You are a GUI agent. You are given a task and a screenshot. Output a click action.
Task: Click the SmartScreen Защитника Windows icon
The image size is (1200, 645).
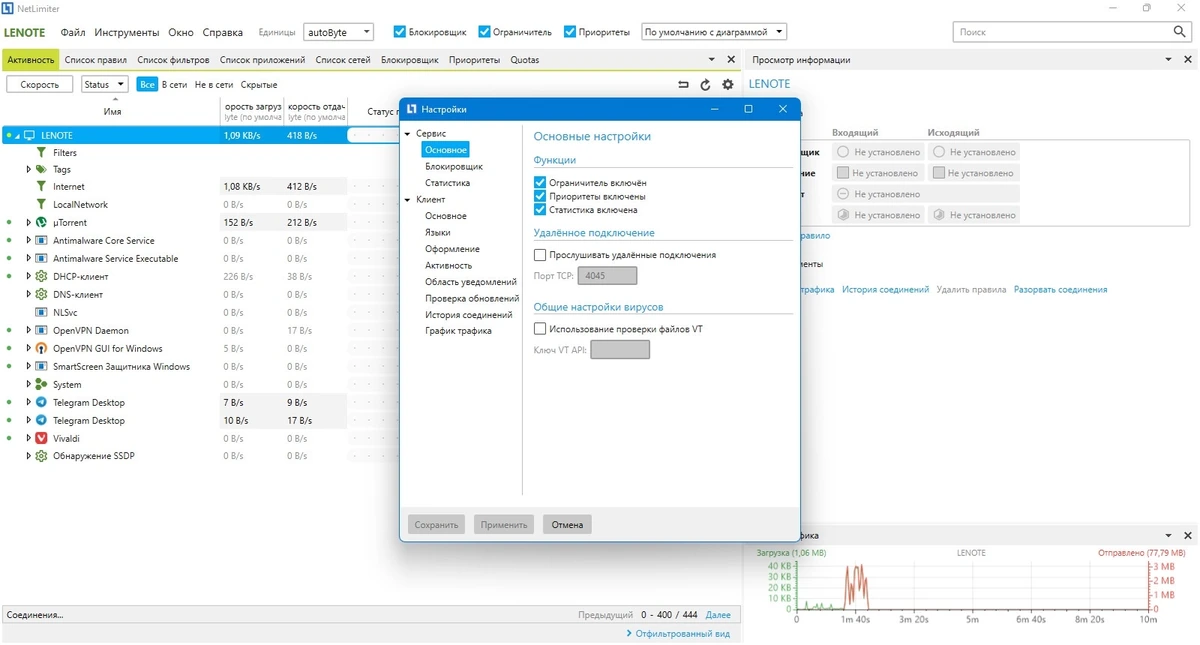tap(41, 366)
